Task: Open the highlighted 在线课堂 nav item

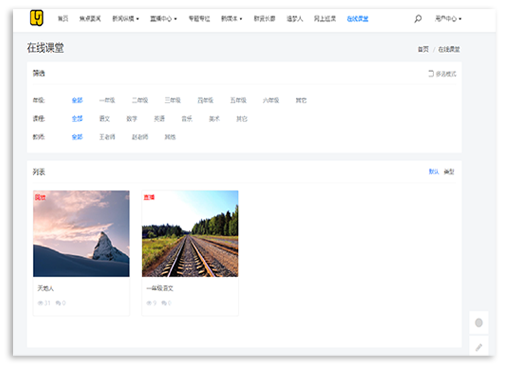Action: 357,19
